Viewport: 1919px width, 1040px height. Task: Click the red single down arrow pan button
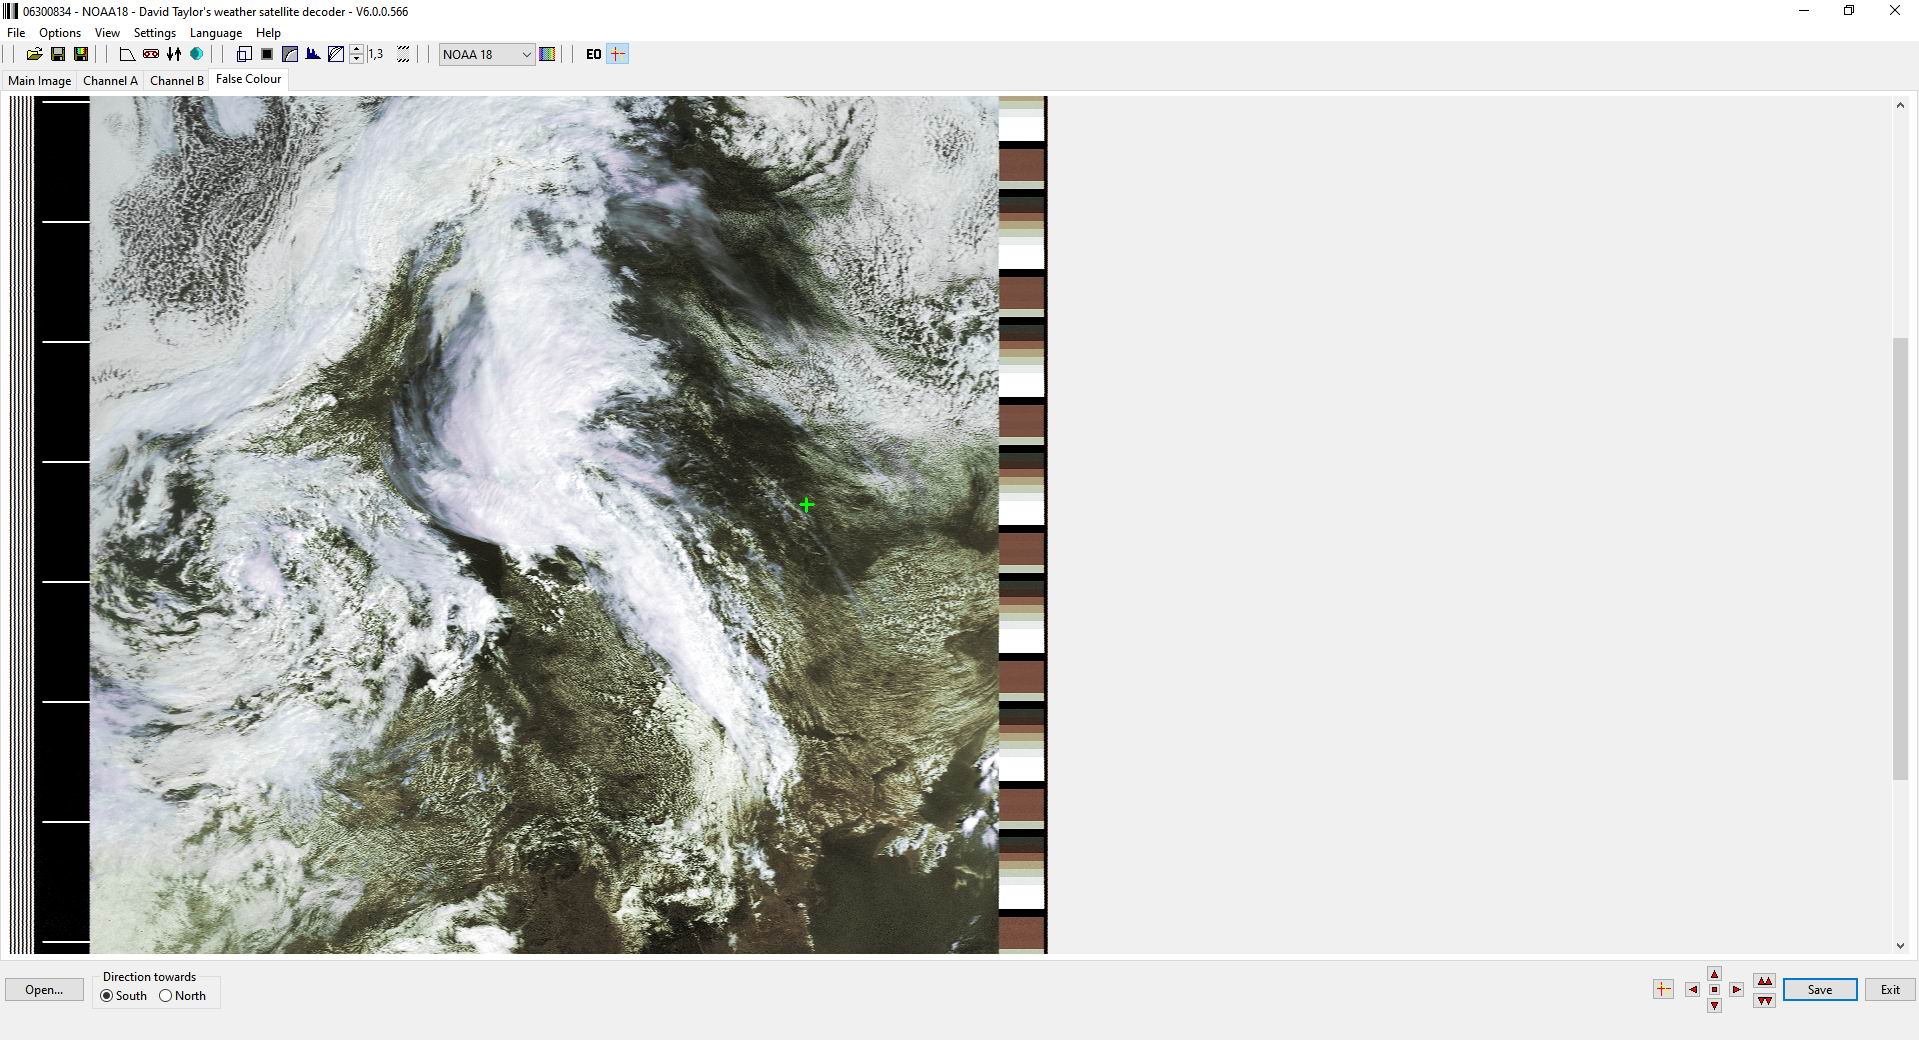[1714, 1006]
